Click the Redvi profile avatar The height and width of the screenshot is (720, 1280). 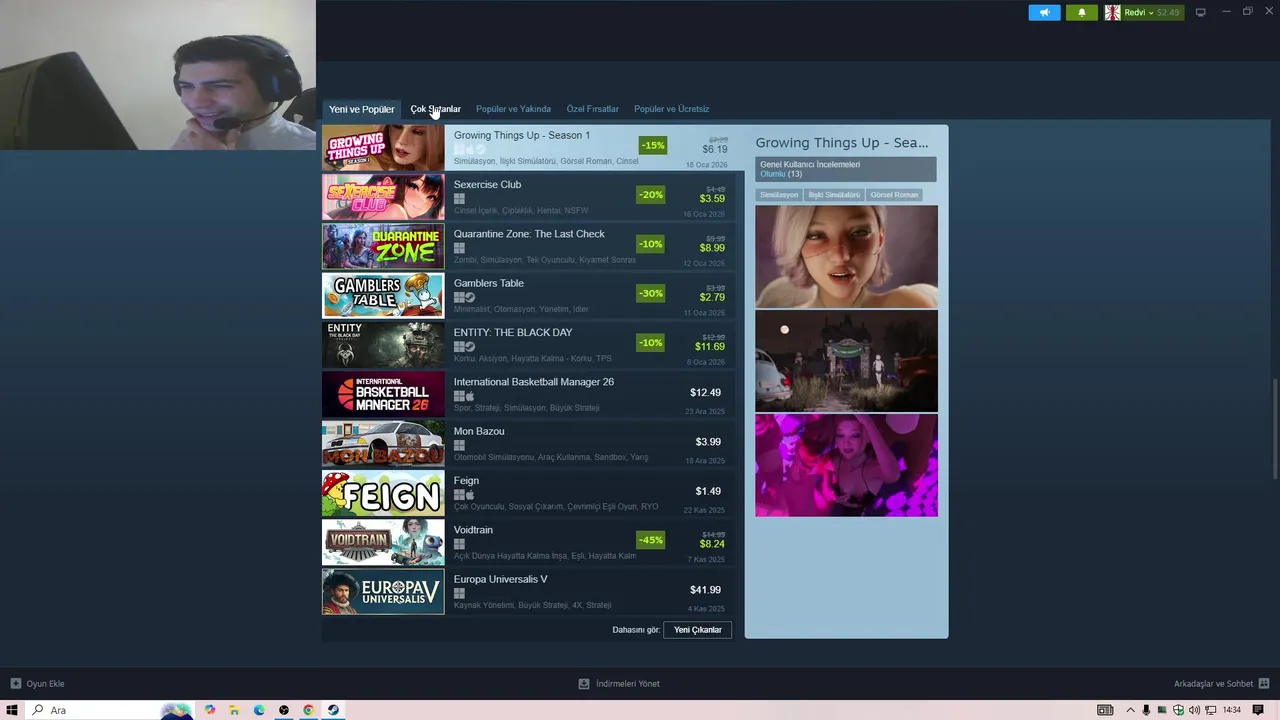tap(1112, 13)
